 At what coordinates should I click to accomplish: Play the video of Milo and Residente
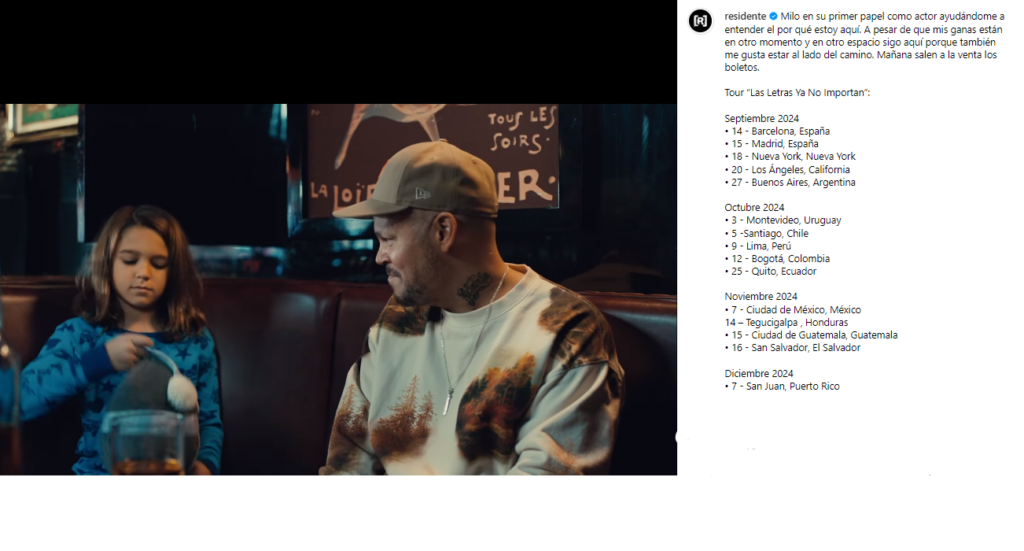coord(338,289)
